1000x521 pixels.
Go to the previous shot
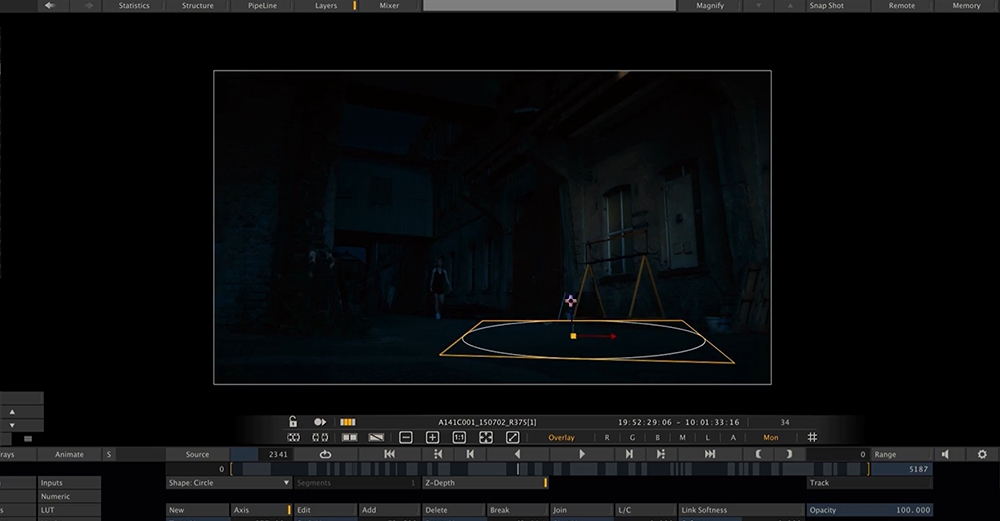[470, 454]
